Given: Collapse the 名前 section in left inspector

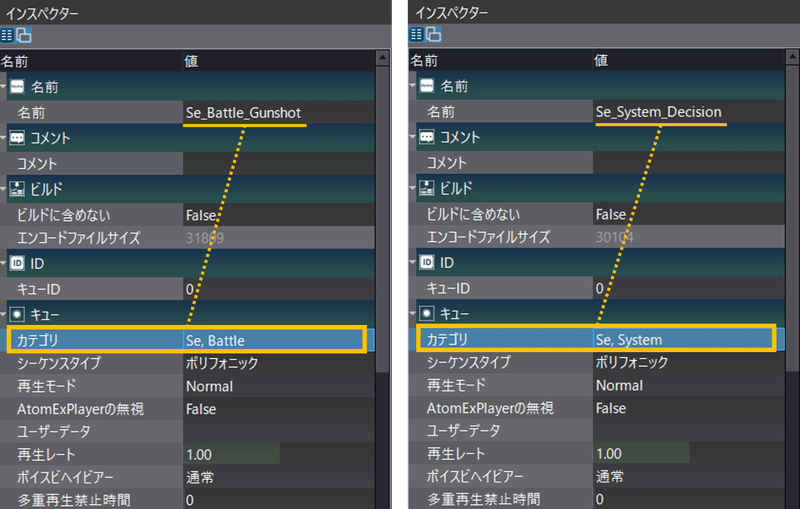Looking at the screenshot, I should 3,86.
